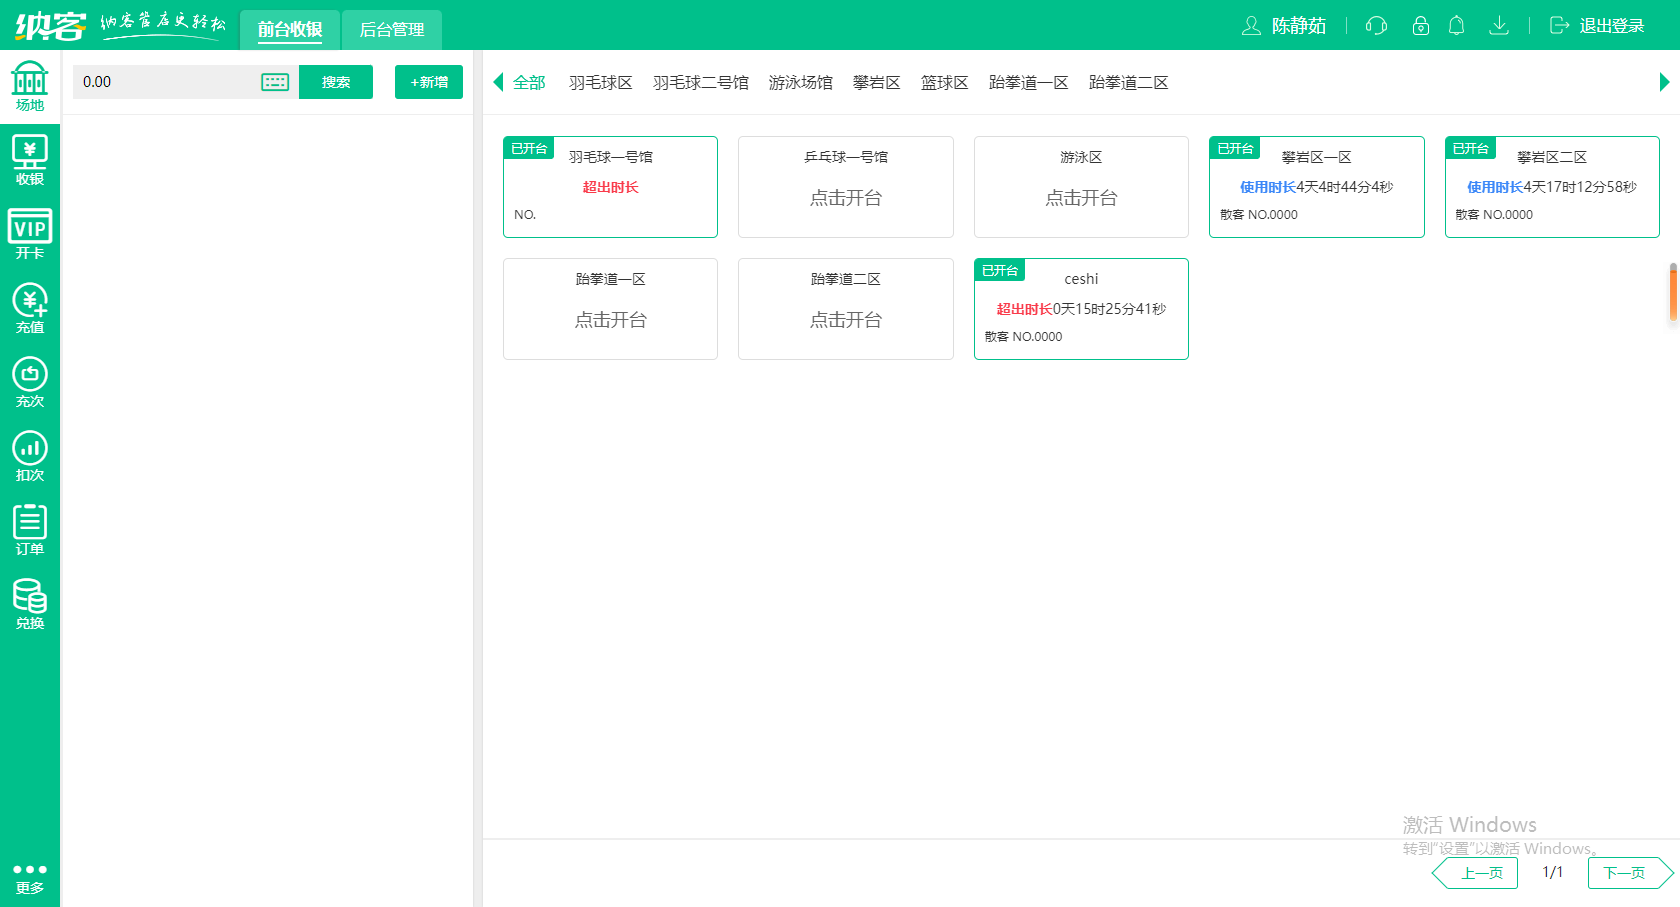
Task: Open notifications via bell icon
Action: coord(1457,26)
